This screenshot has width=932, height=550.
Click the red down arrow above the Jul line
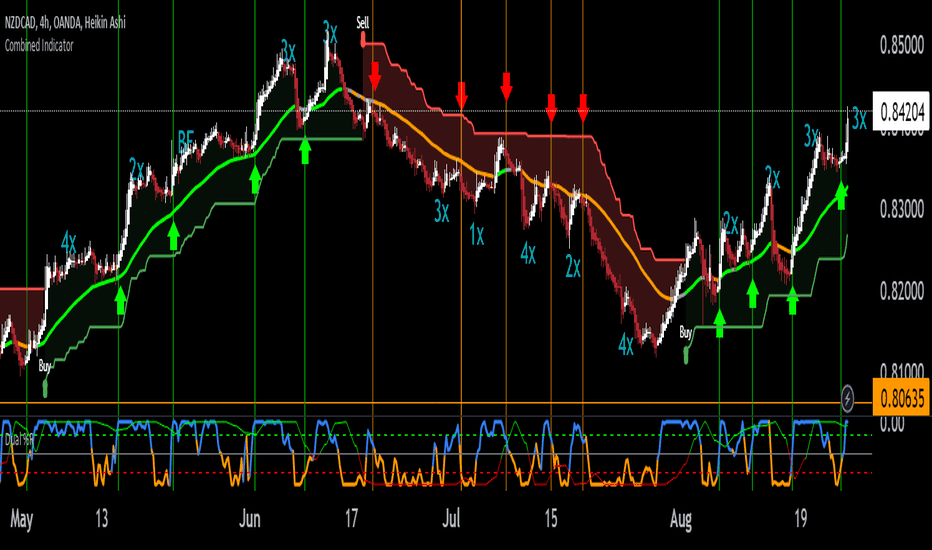point(461,95)
